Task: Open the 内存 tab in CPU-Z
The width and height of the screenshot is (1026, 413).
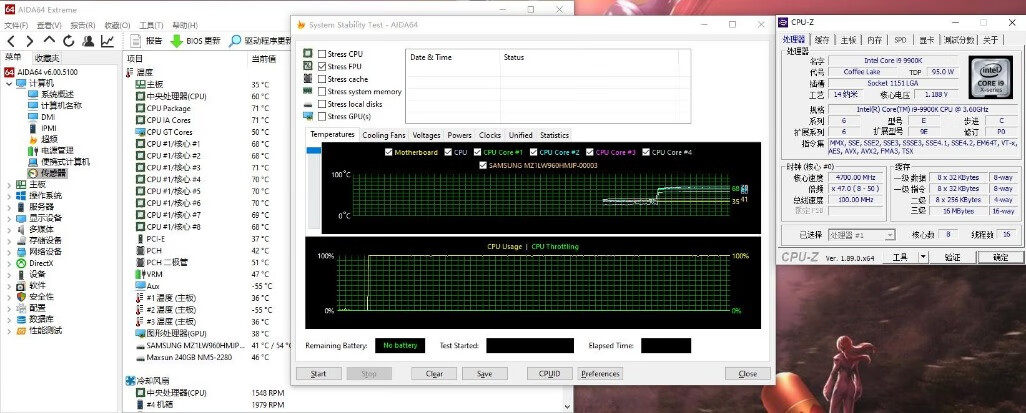Action: pos(874,40)
